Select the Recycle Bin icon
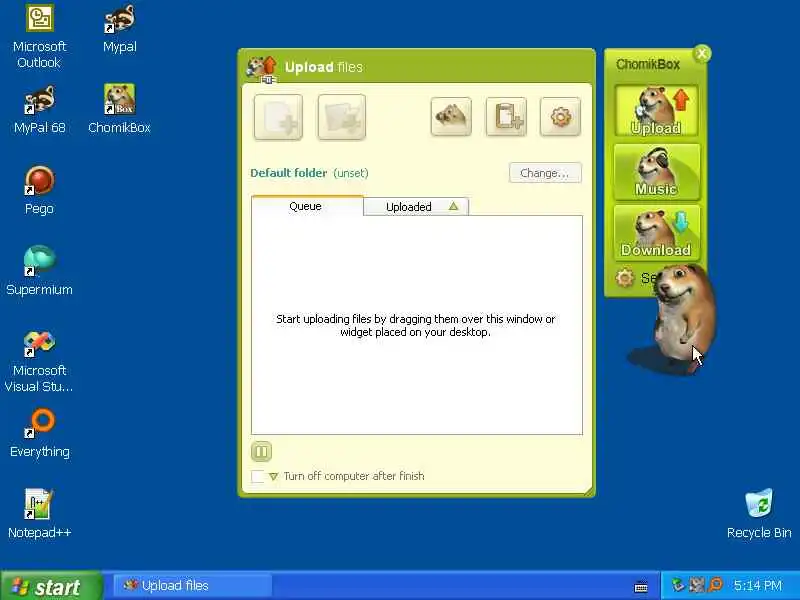This screenshot has width=800, height=600. point(759,514)
